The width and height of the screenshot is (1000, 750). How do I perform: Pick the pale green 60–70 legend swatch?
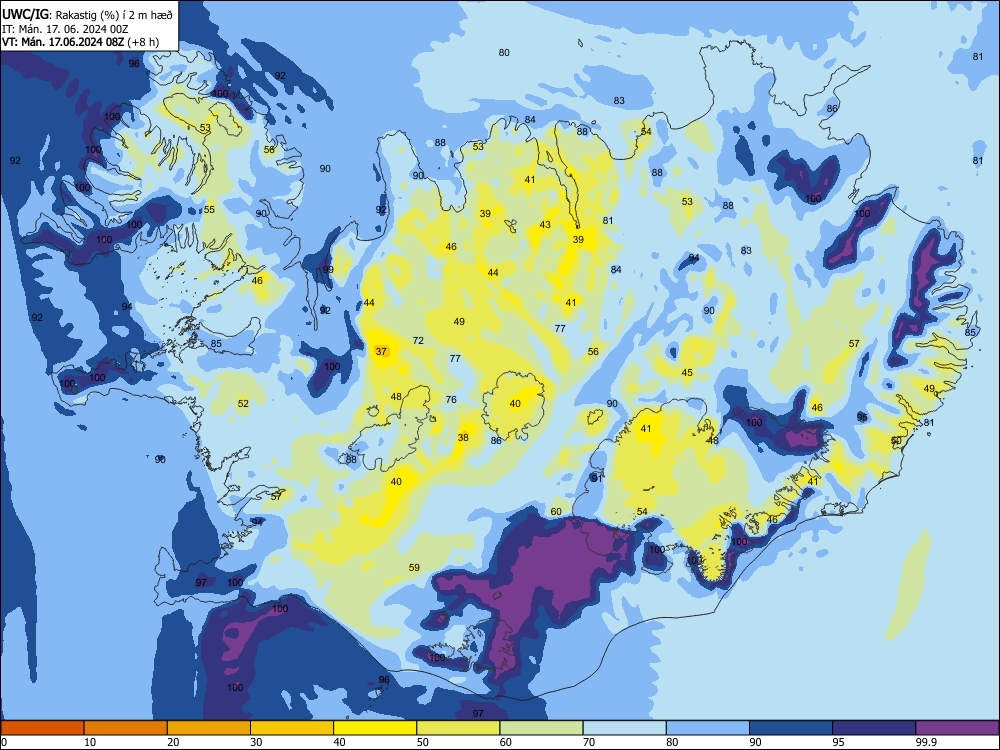(541, 728)
